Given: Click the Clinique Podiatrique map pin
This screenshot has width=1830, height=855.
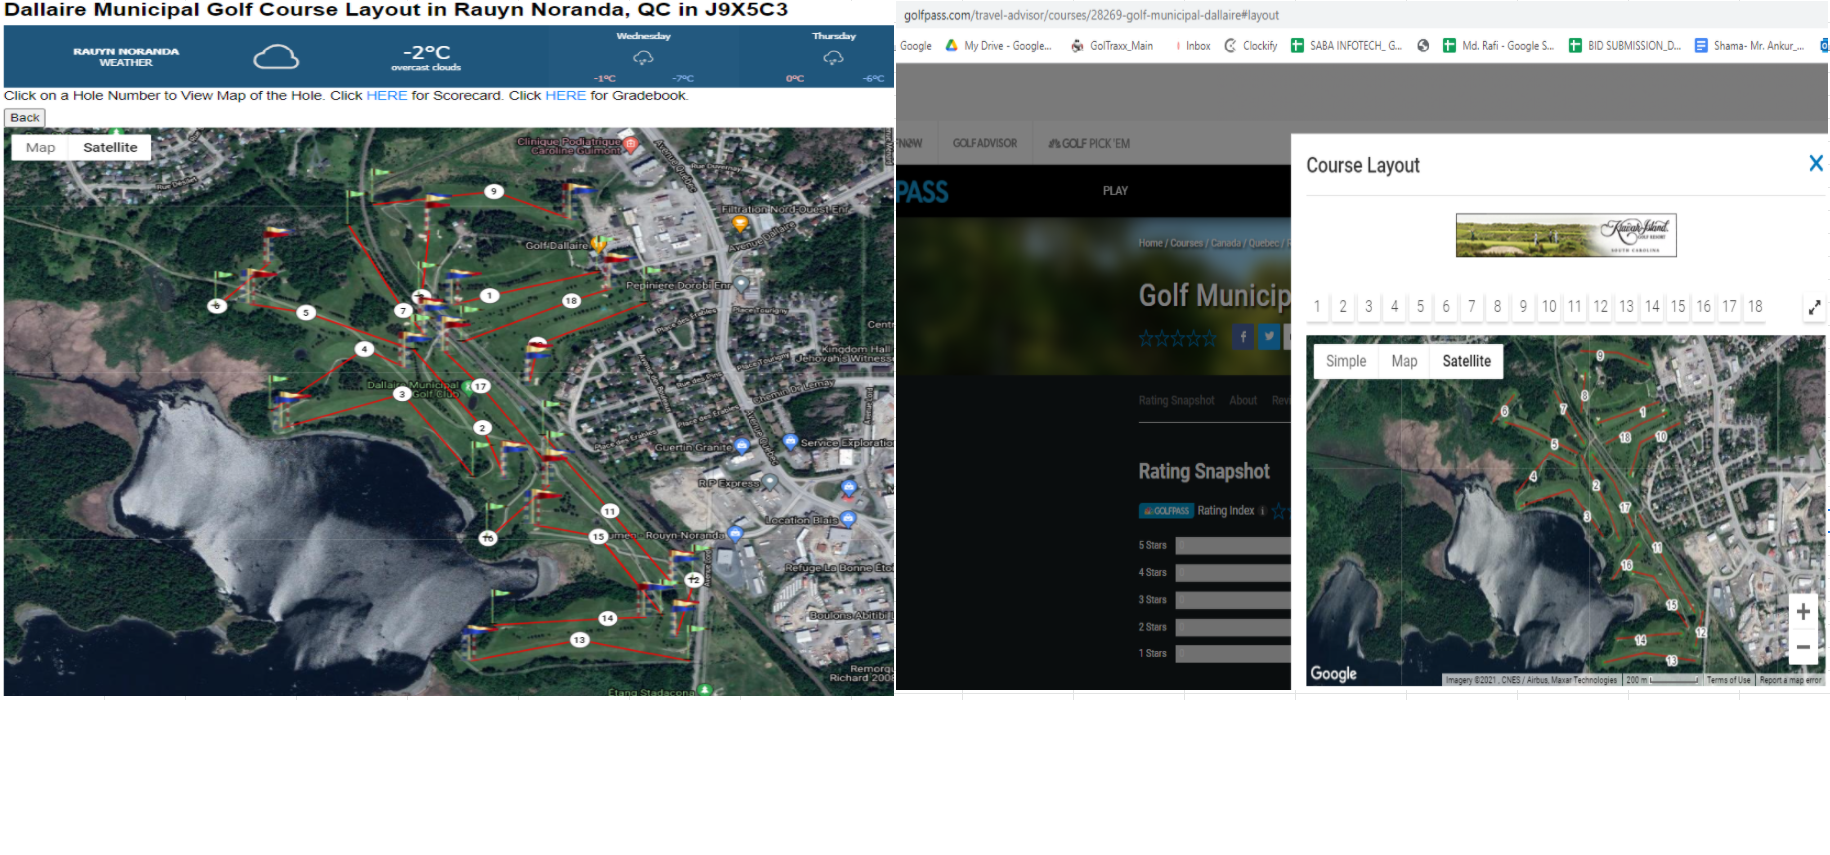Looking at the screenshot, I should pos(631,144).
